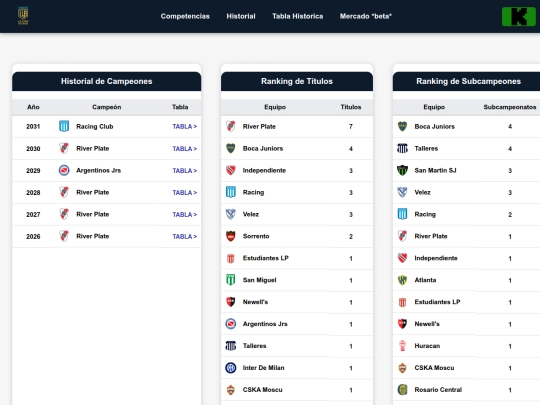
Task: Click Subcampeonatos column header
Action: (x=510, y=107)
